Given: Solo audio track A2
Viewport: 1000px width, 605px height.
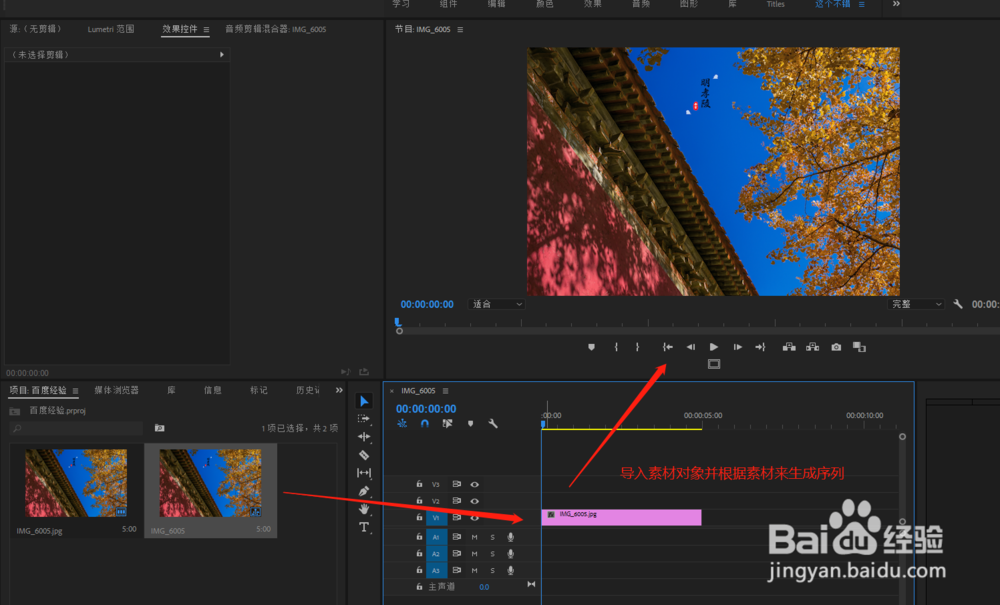Looking at the screenshot, I should click(x=492, y=554).
